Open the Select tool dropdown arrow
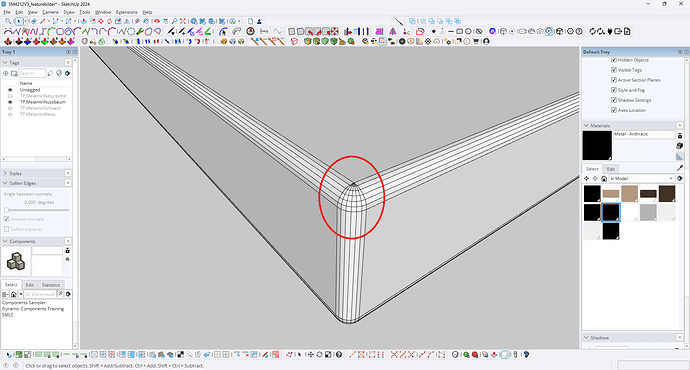The height and width of the screenshot is (370, 690). (x=26, y=21)
